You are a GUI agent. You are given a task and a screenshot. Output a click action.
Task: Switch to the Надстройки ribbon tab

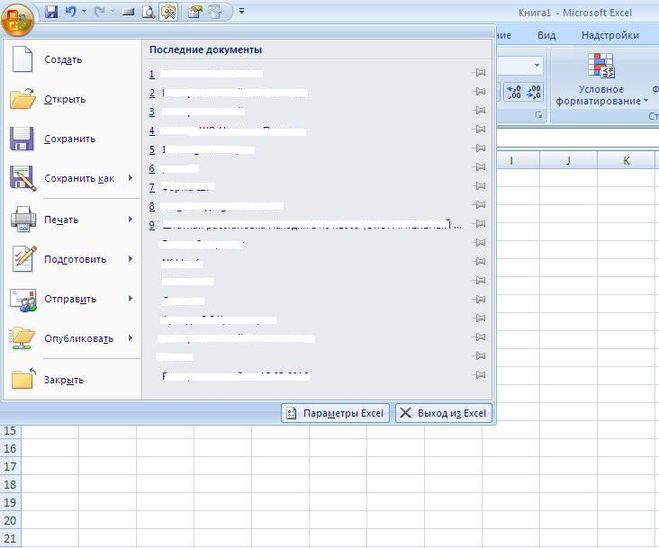coord(610,36)
